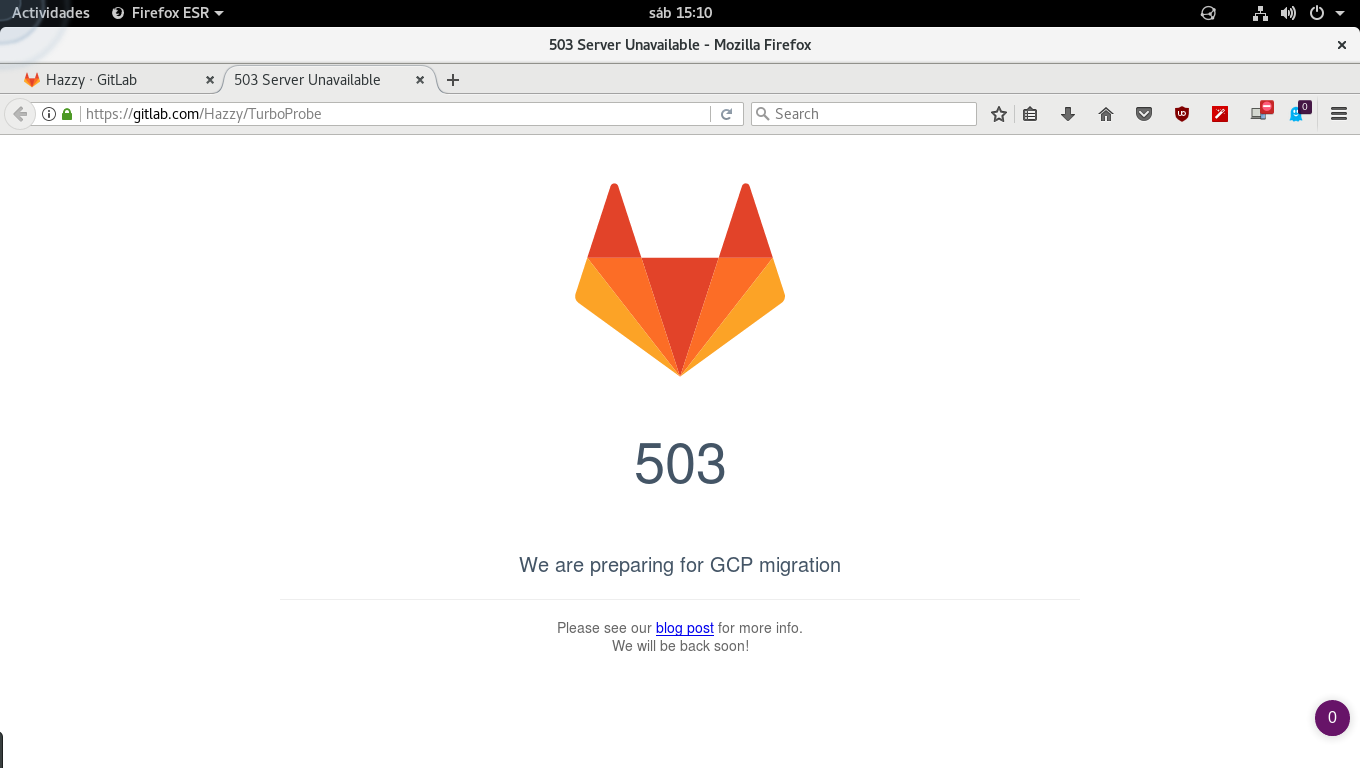Click the circular tray icon left of network icon
This screenshot has height=768, width=1360.
pyautogui.click(x=1208, y=13)
